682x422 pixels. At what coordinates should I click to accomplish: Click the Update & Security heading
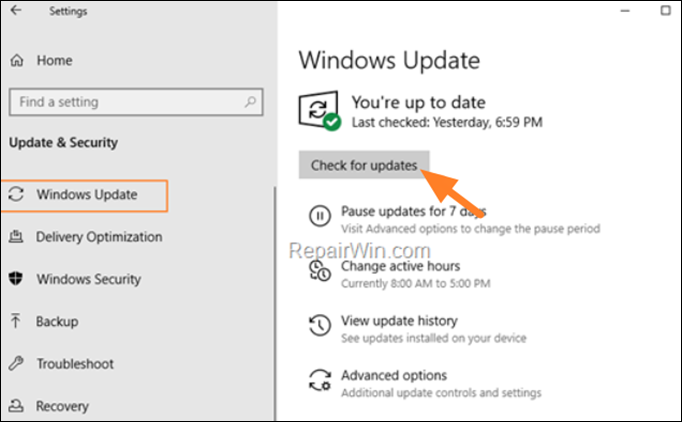click(64, 142)
